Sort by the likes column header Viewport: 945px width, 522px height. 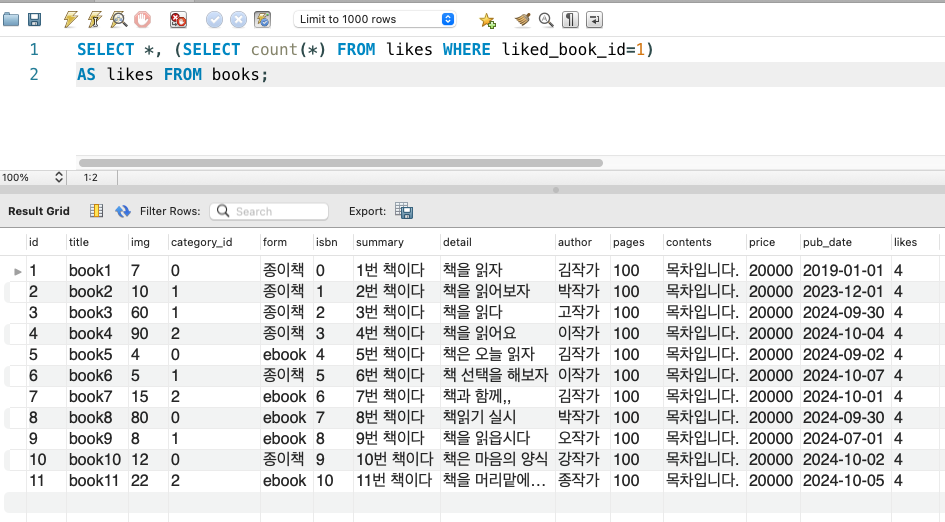[x=905, y=242]
